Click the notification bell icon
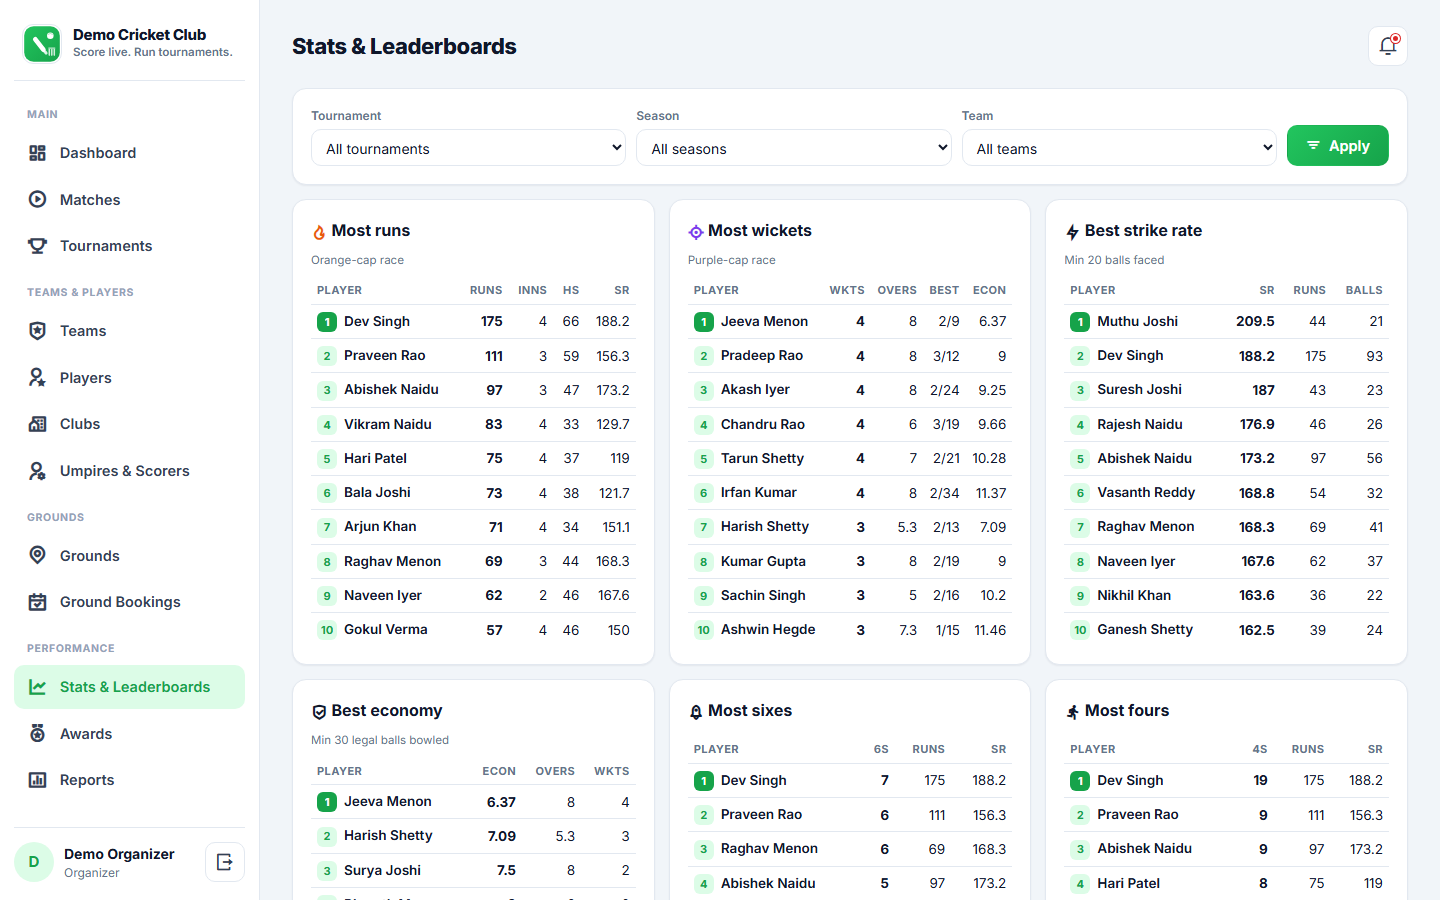 tap(1388, 46)
